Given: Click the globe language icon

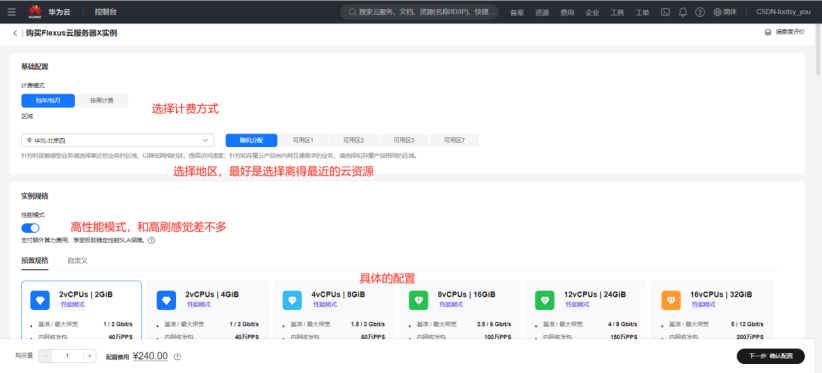Looking at the screenshot, I should (718, 12).
